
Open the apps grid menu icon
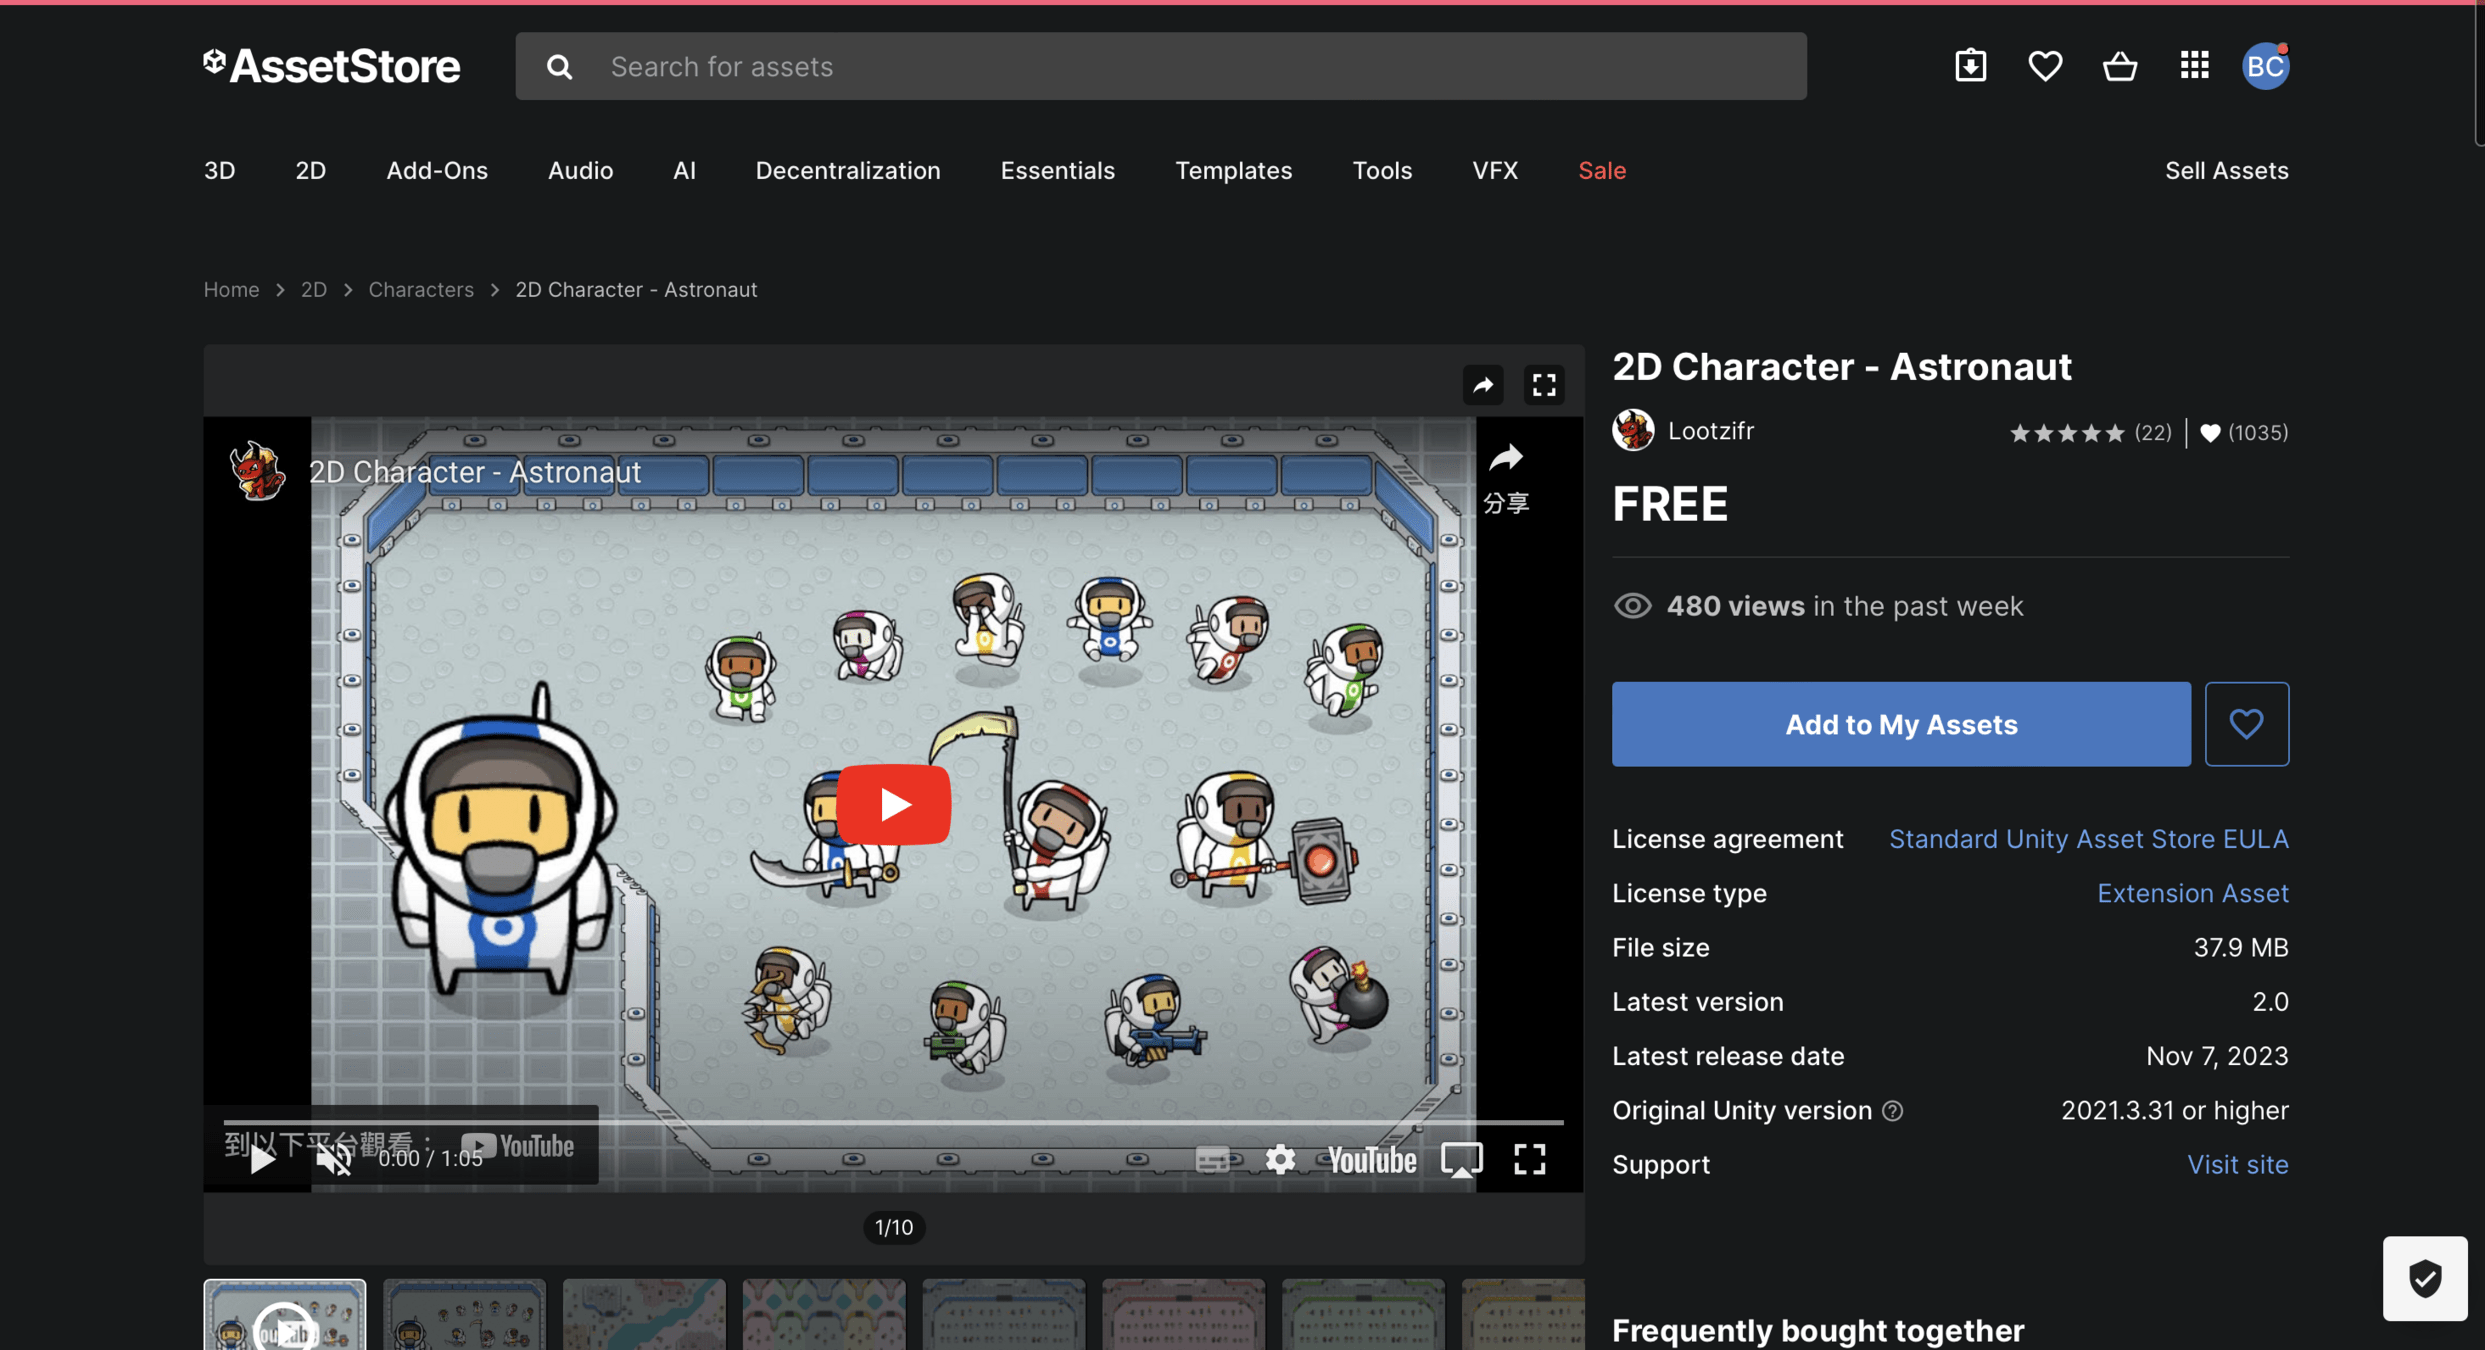tap(2194, 66)
